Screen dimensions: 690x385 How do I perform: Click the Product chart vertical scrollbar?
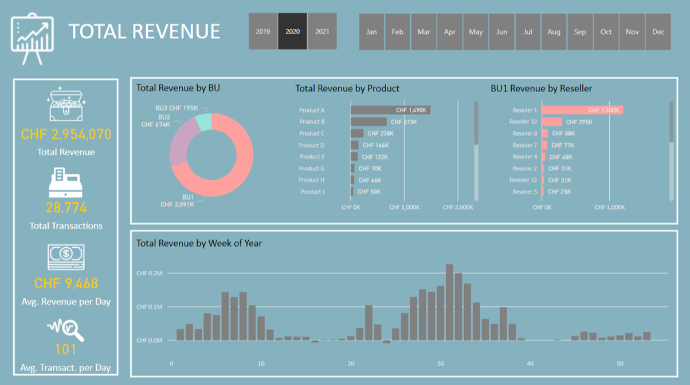coord(476,151)
